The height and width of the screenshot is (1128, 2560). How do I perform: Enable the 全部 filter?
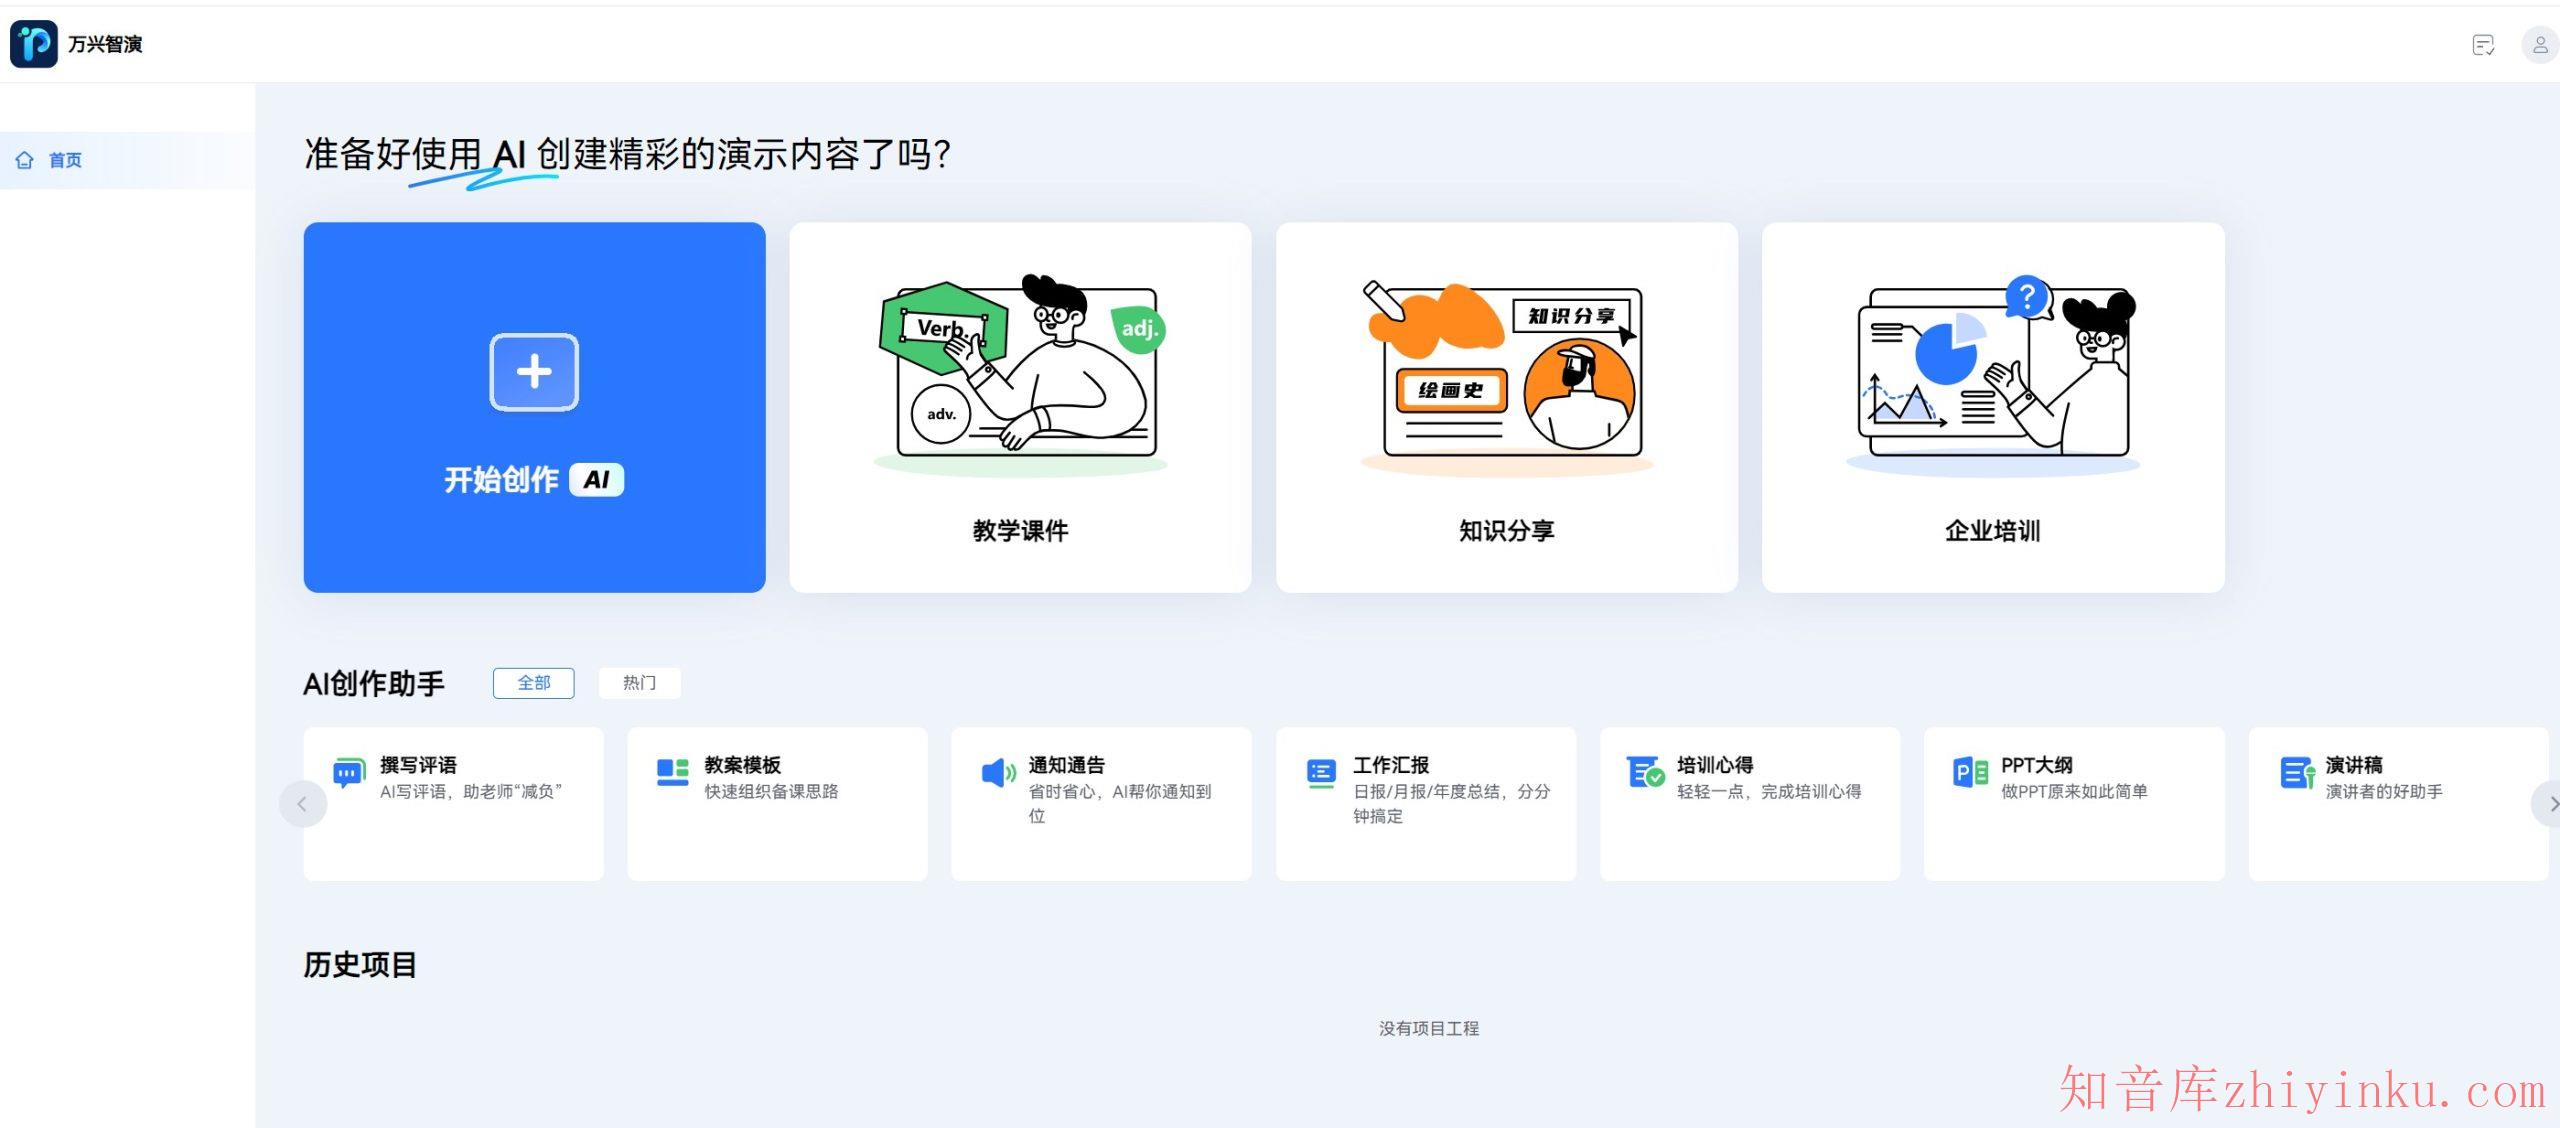coord(533,683)
